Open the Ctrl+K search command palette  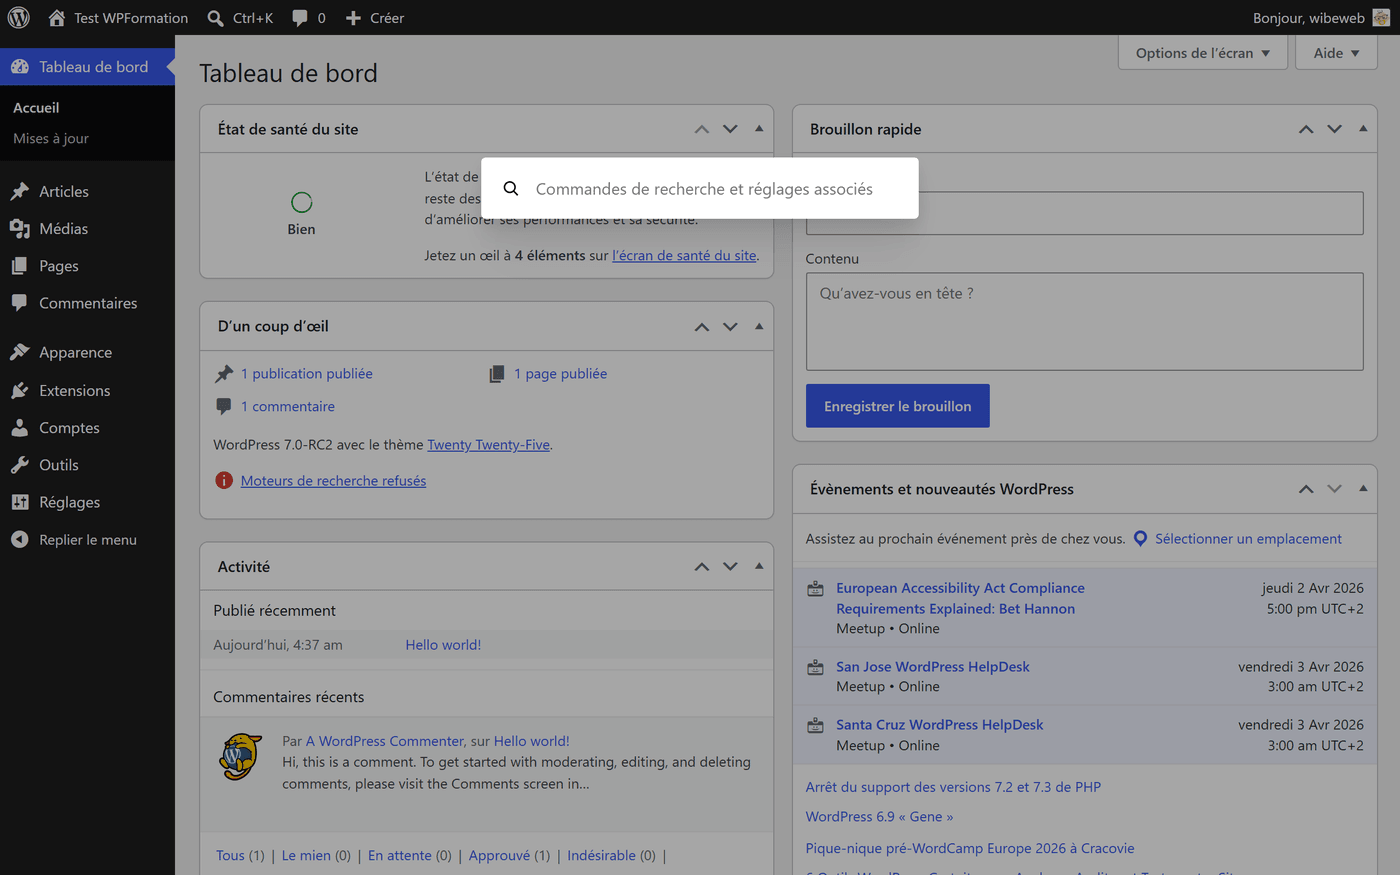[241, 18]
